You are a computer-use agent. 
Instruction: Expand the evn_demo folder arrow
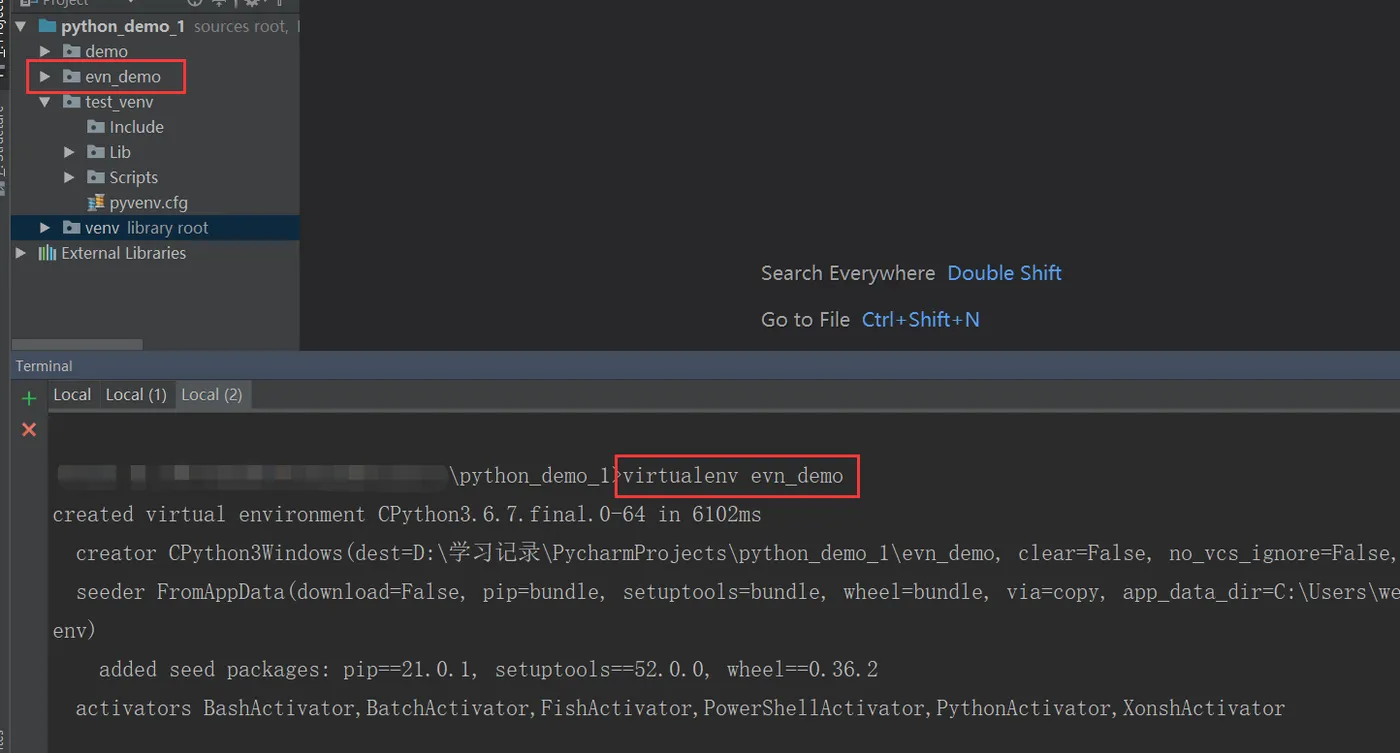pyautogui.click(x=45, y=76)
